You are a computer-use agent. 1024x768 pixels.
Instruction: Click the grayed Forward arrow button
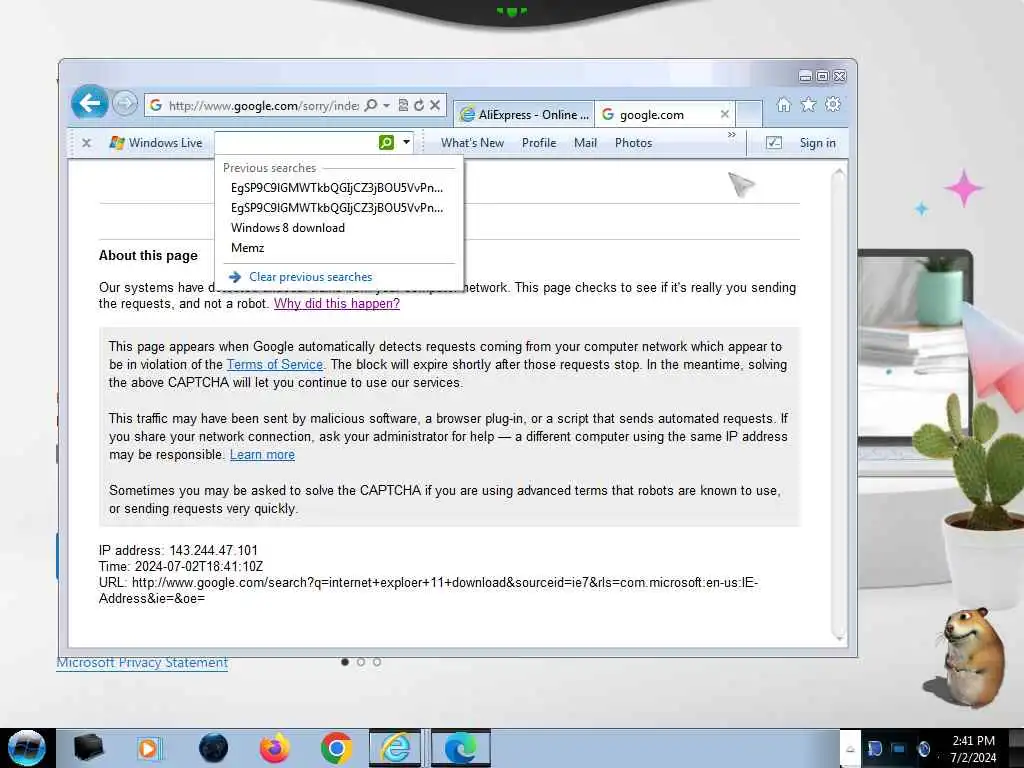(x=125, y=103)
